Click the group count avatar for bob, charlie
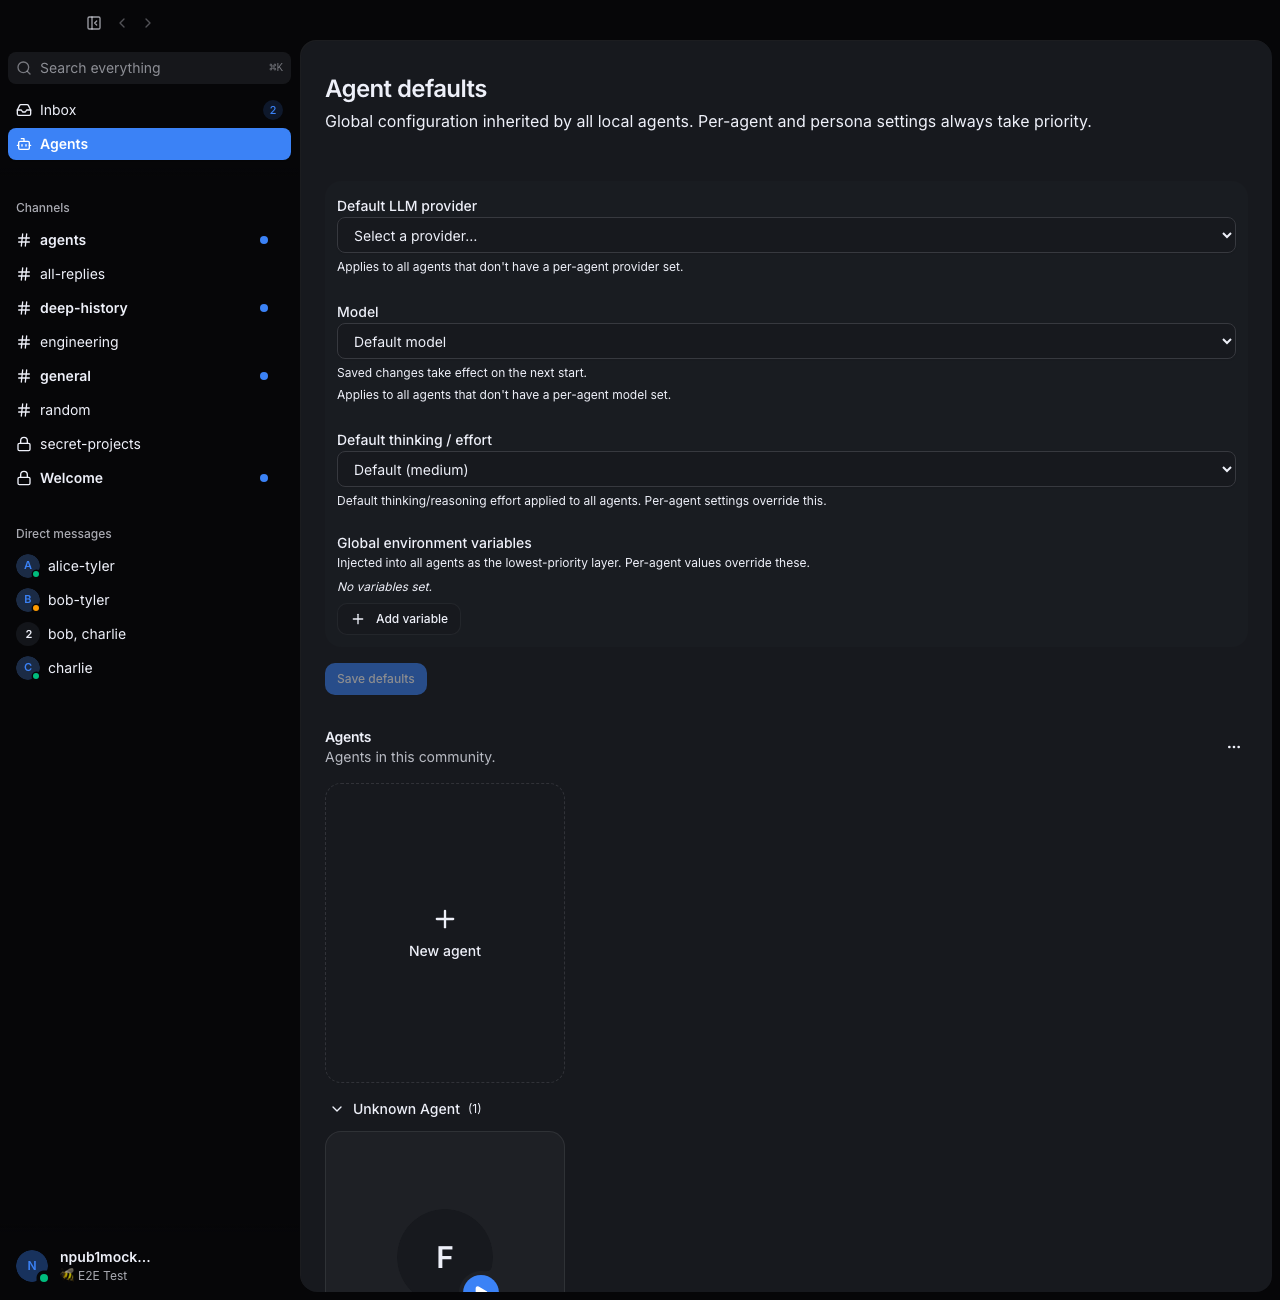 point(28,634)
